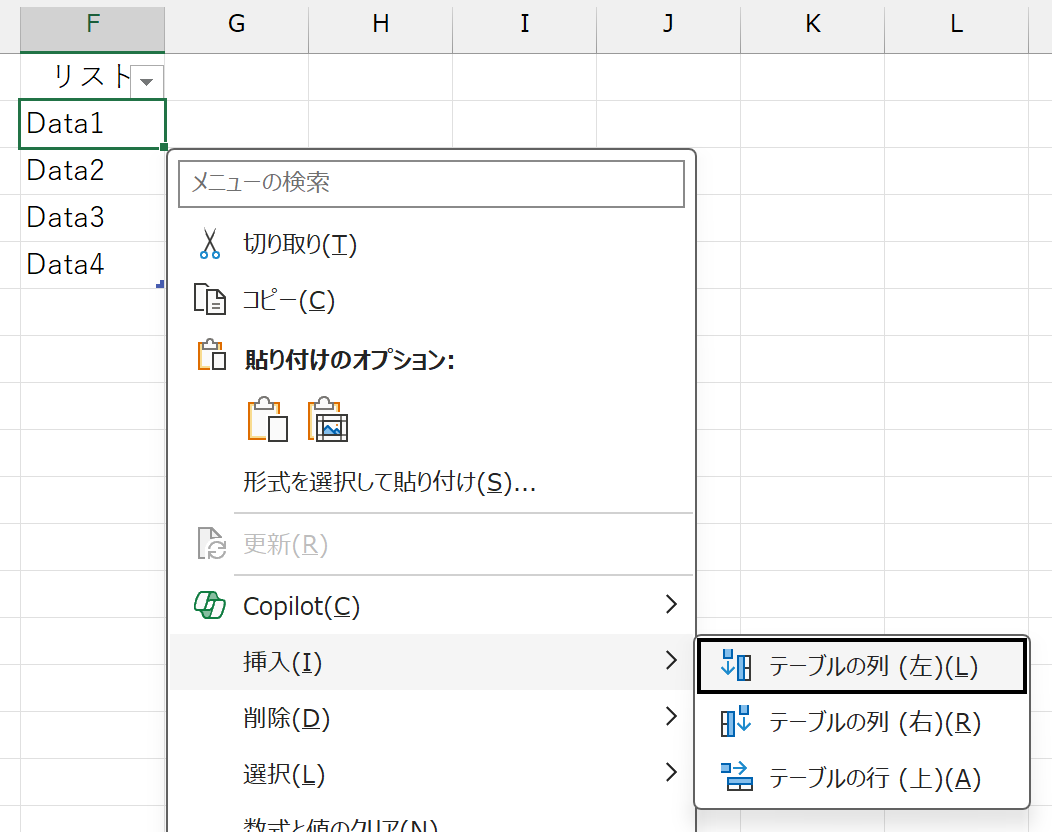Open the 削除(D) menu entry
This screenshot has height=832, width=1052.
(x=431, y=718)
